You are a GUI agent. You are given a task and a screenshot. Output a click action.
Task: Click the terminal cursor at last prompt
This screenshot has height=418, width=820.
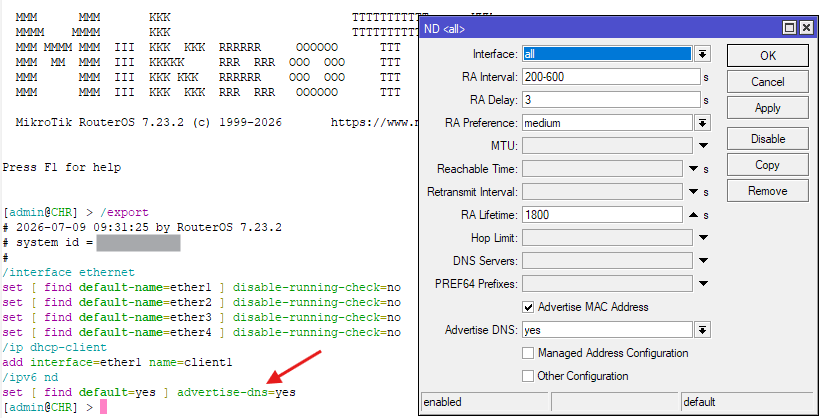point(103,407)
